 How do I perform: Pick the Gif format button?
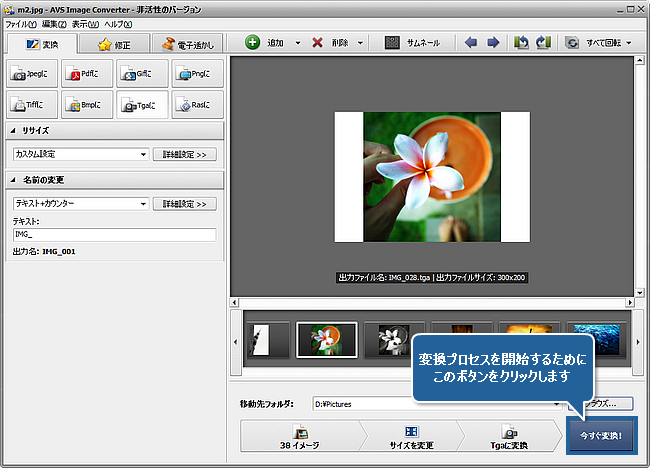pyautogui.click(x=142, y=73)
